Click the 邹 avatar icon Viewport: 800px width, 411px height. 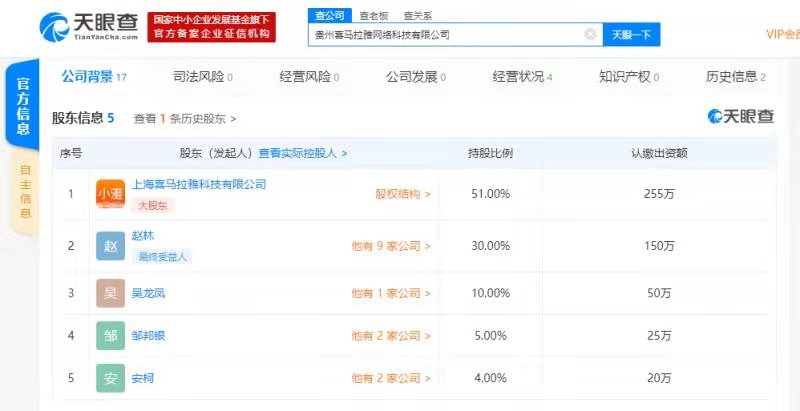coord(110,335)
